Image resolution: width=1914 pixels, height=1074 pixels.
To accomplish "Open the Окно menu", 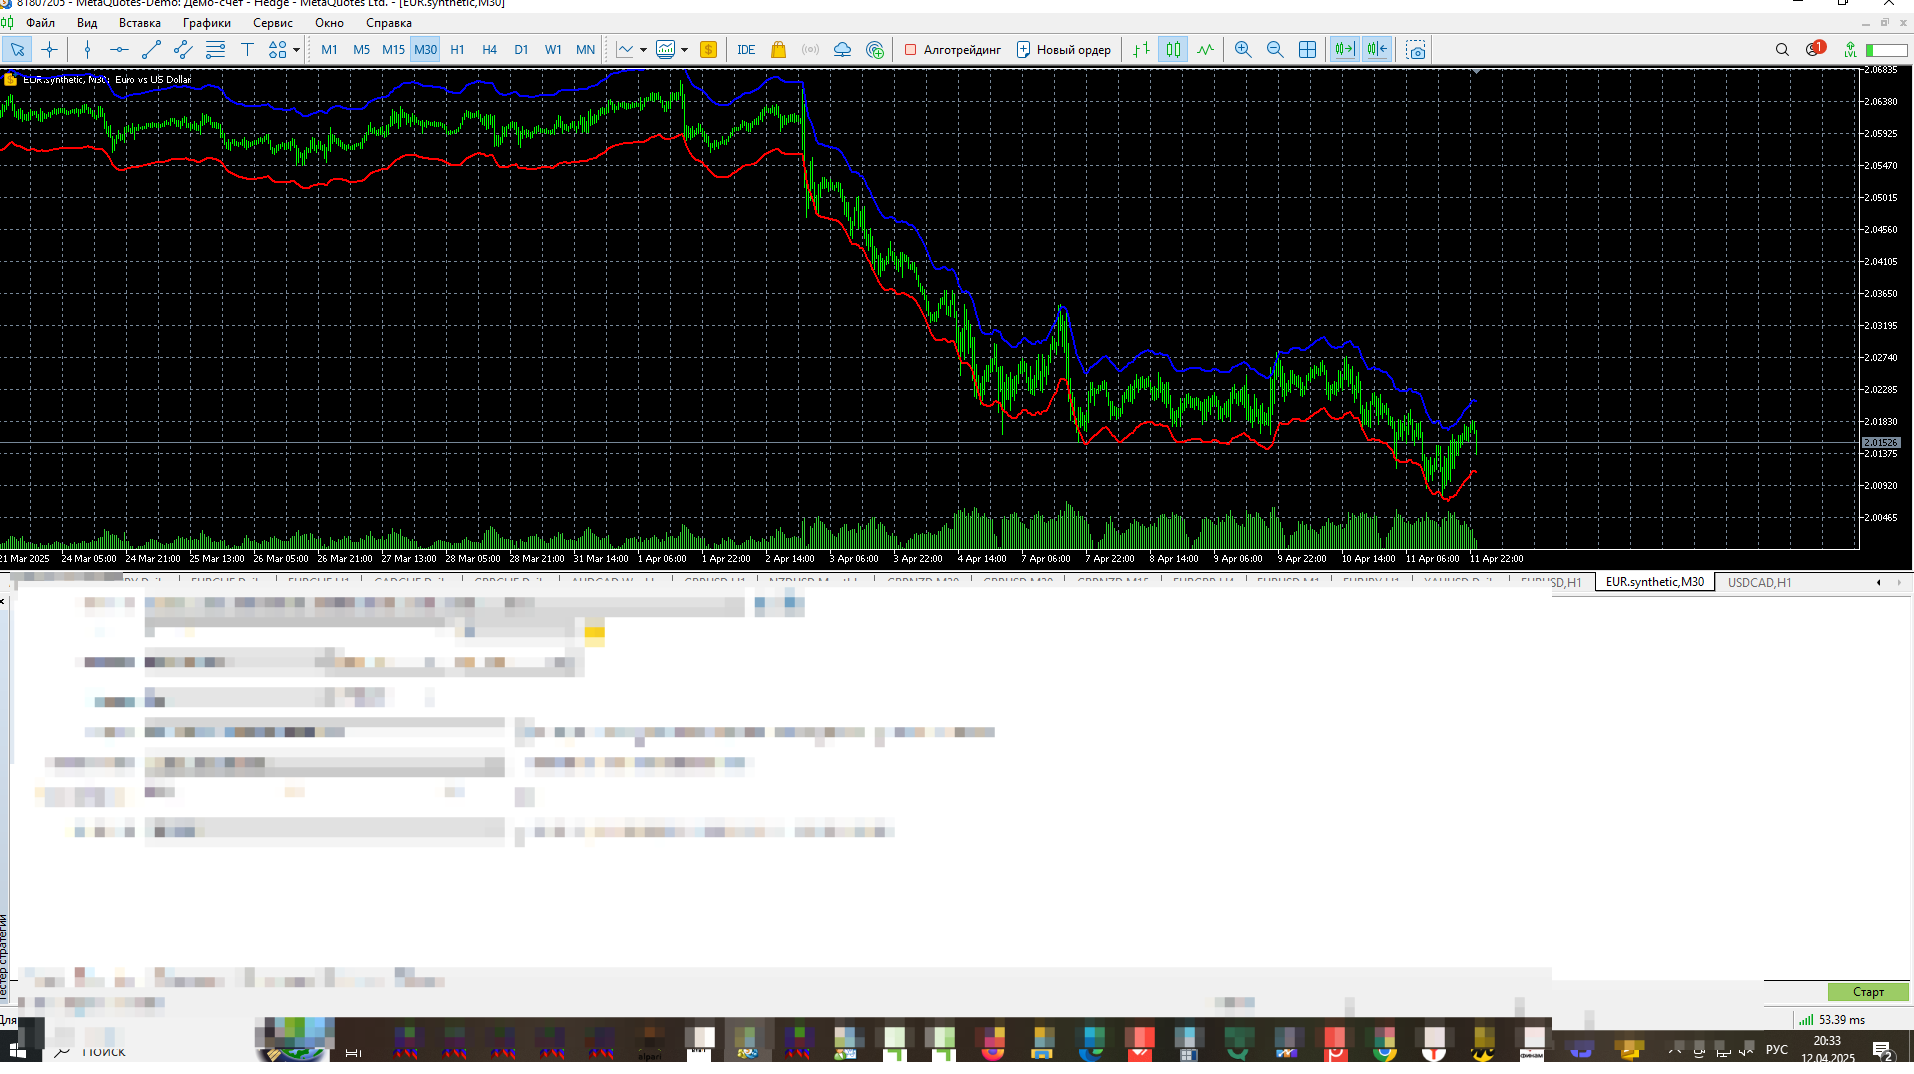I will (329, 22).
